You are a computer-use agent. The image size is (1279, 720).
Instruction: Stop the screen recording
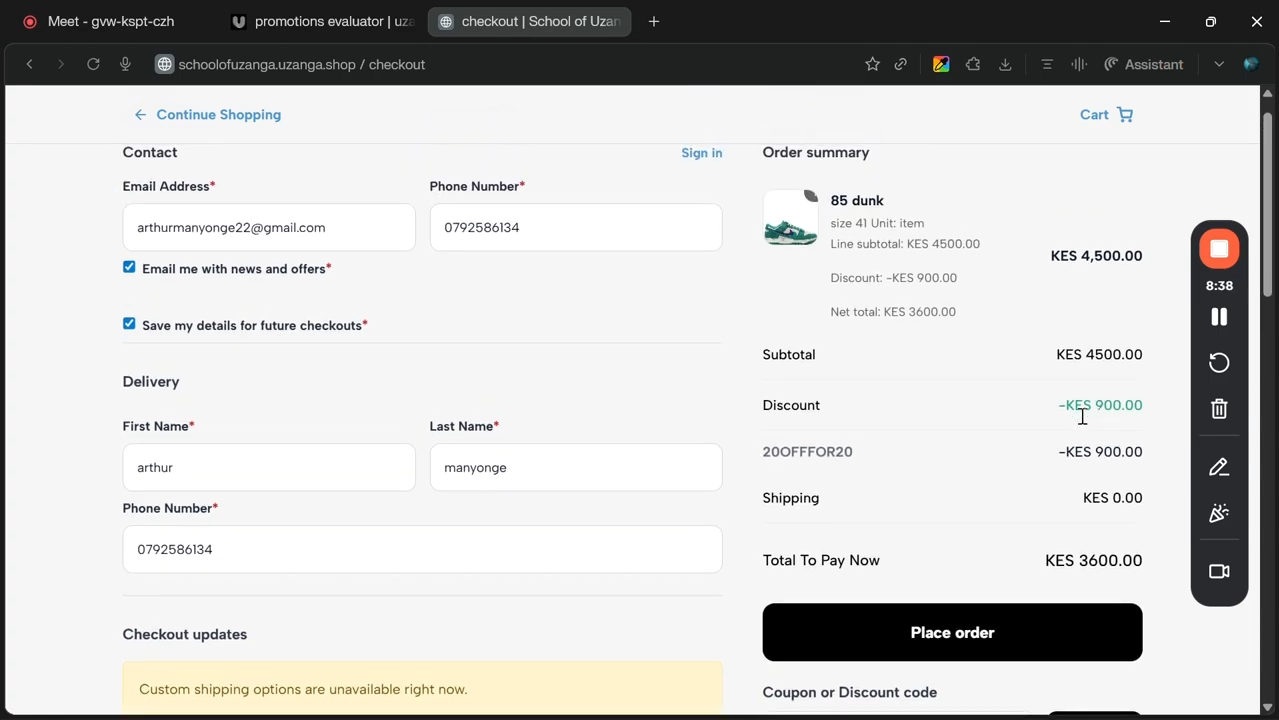click(x=1219, y=249)
